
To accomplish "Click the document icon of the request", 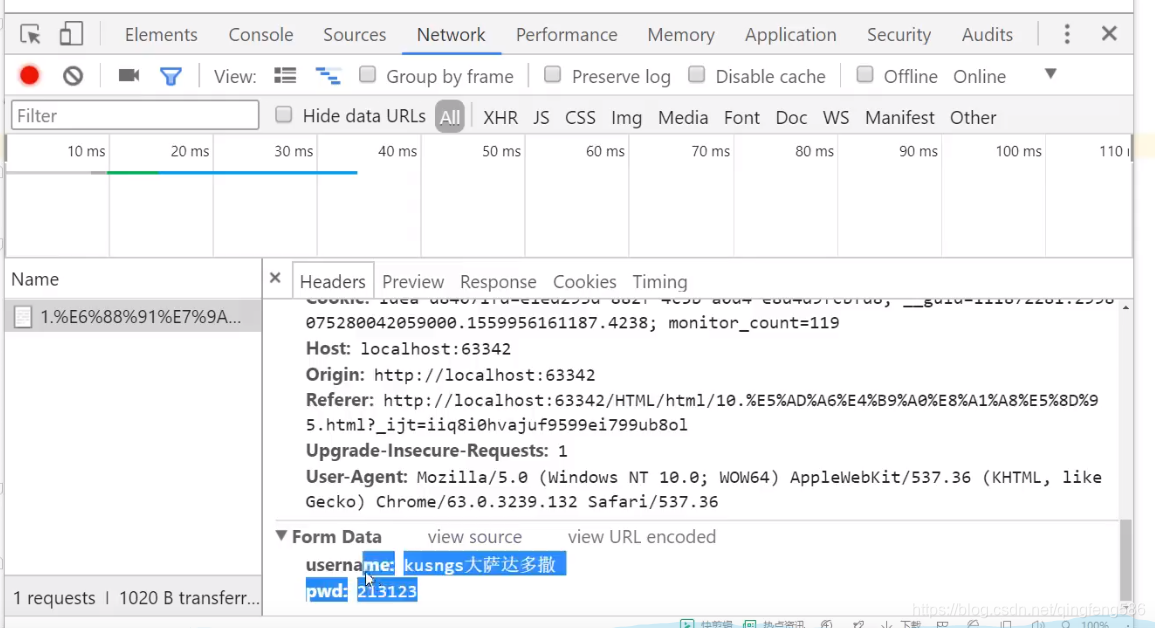I will [x=24, y=317].
